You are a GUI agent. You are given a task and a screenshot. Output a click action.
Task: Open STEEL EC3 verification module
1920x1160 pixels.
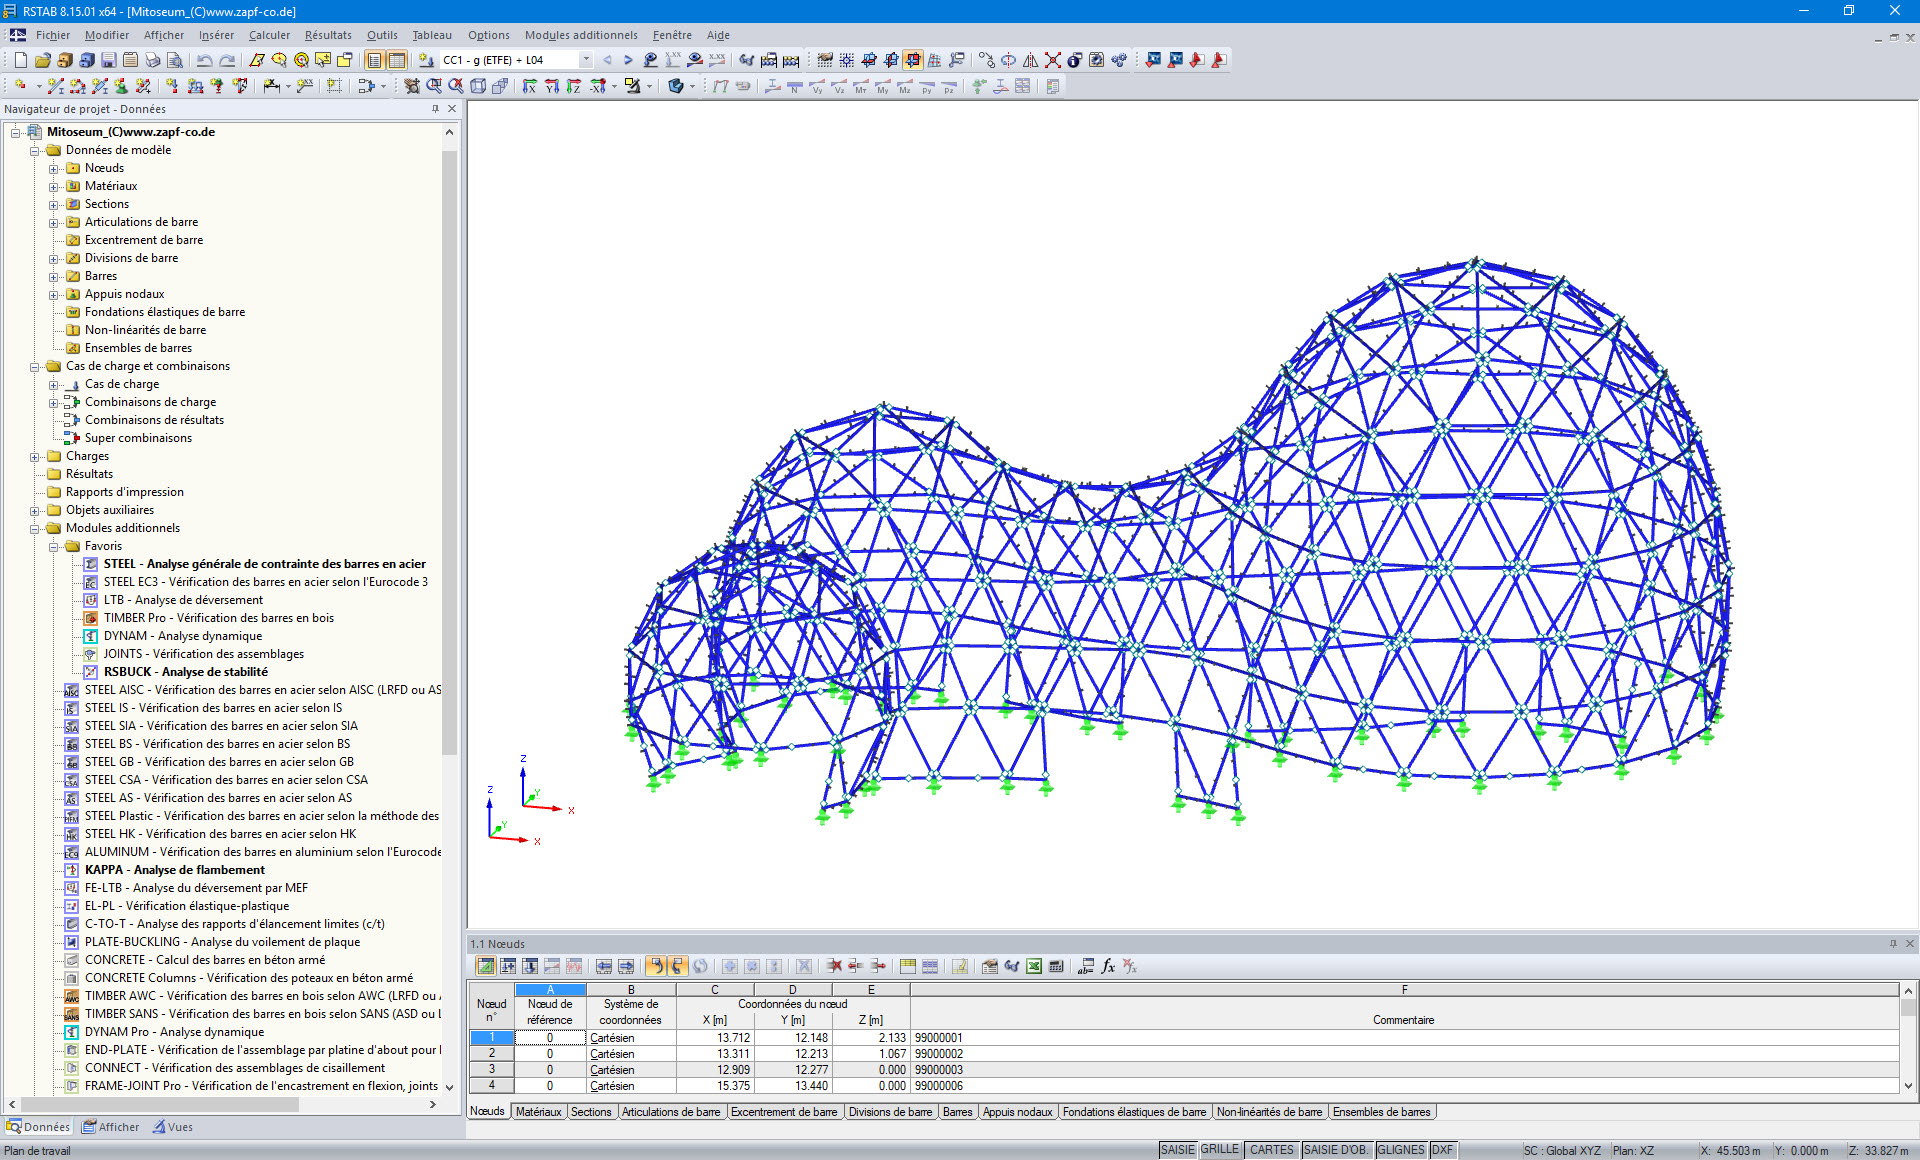tap(265, 582)
